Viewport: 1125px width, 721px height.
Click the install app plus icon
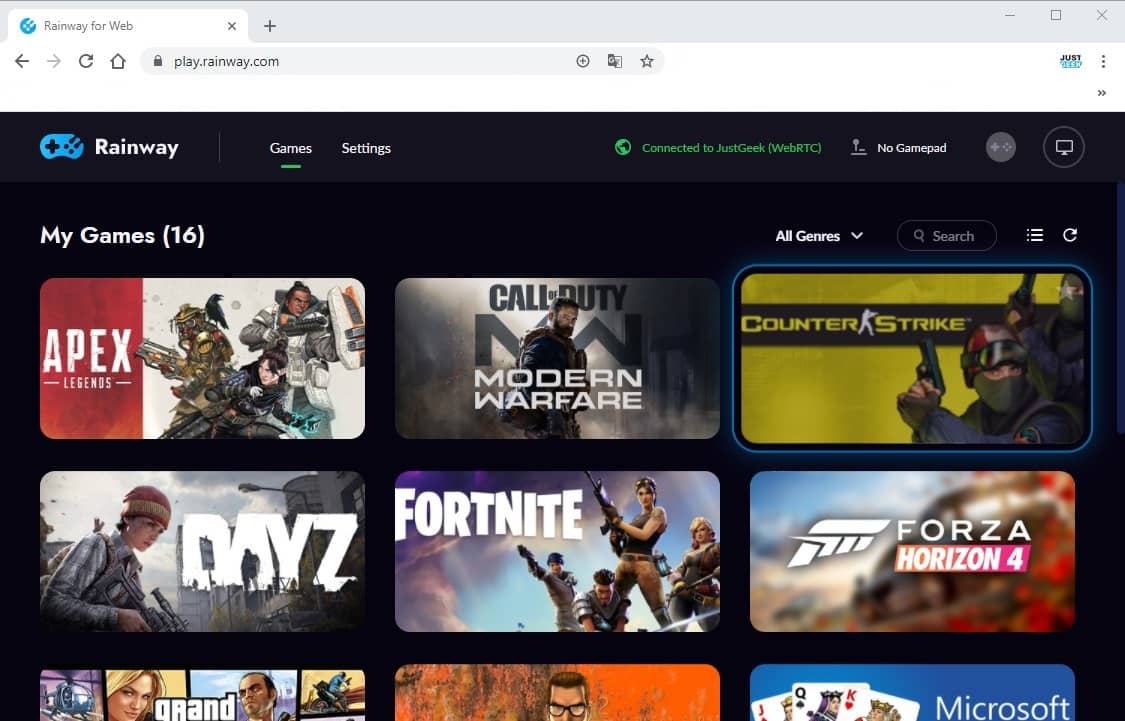583,61
